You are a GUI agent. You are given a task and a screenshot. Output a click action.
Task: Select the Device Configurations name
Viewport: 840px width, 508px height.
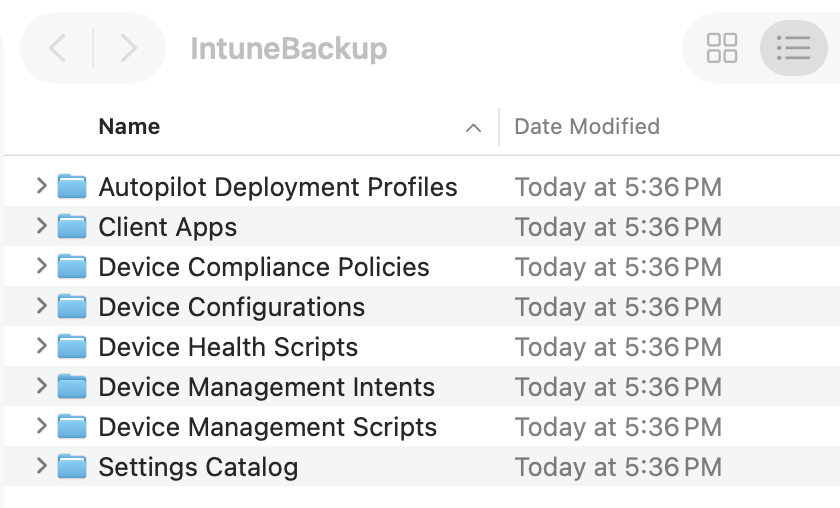(x=231, y=308)
